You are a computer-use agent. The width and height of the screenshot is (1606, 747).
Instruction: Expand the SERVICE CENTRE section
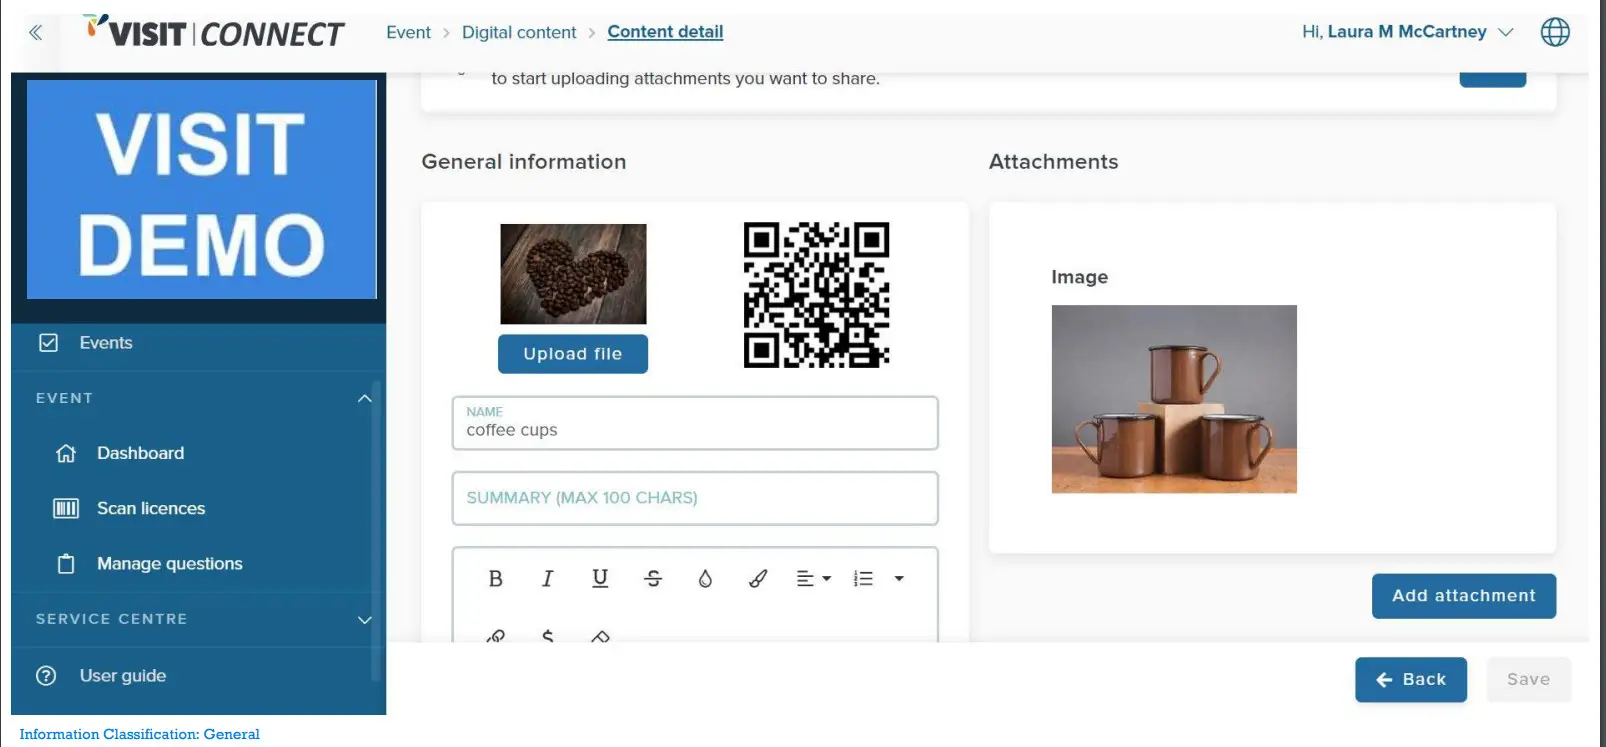click(364, 620)
